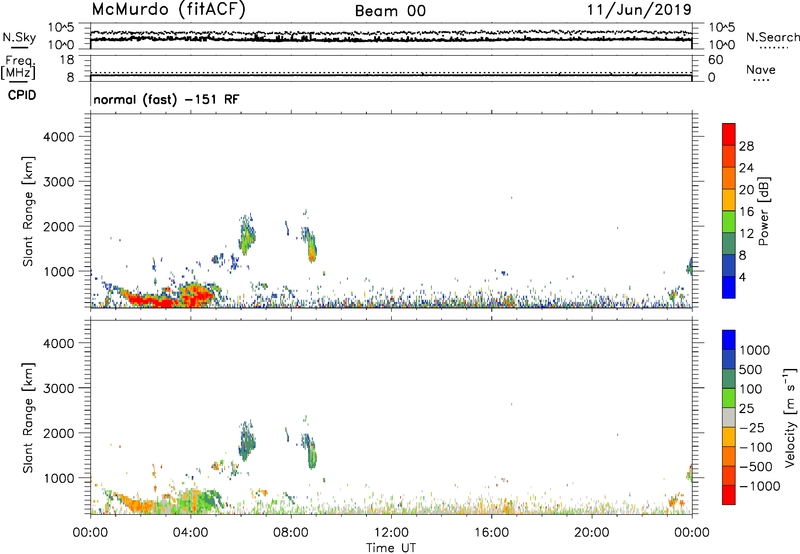This screenshot has height=554, width=800.
Task: Click the 500 label on velocity colorbar
Action: pyautogui.click(x=751, y=370)
